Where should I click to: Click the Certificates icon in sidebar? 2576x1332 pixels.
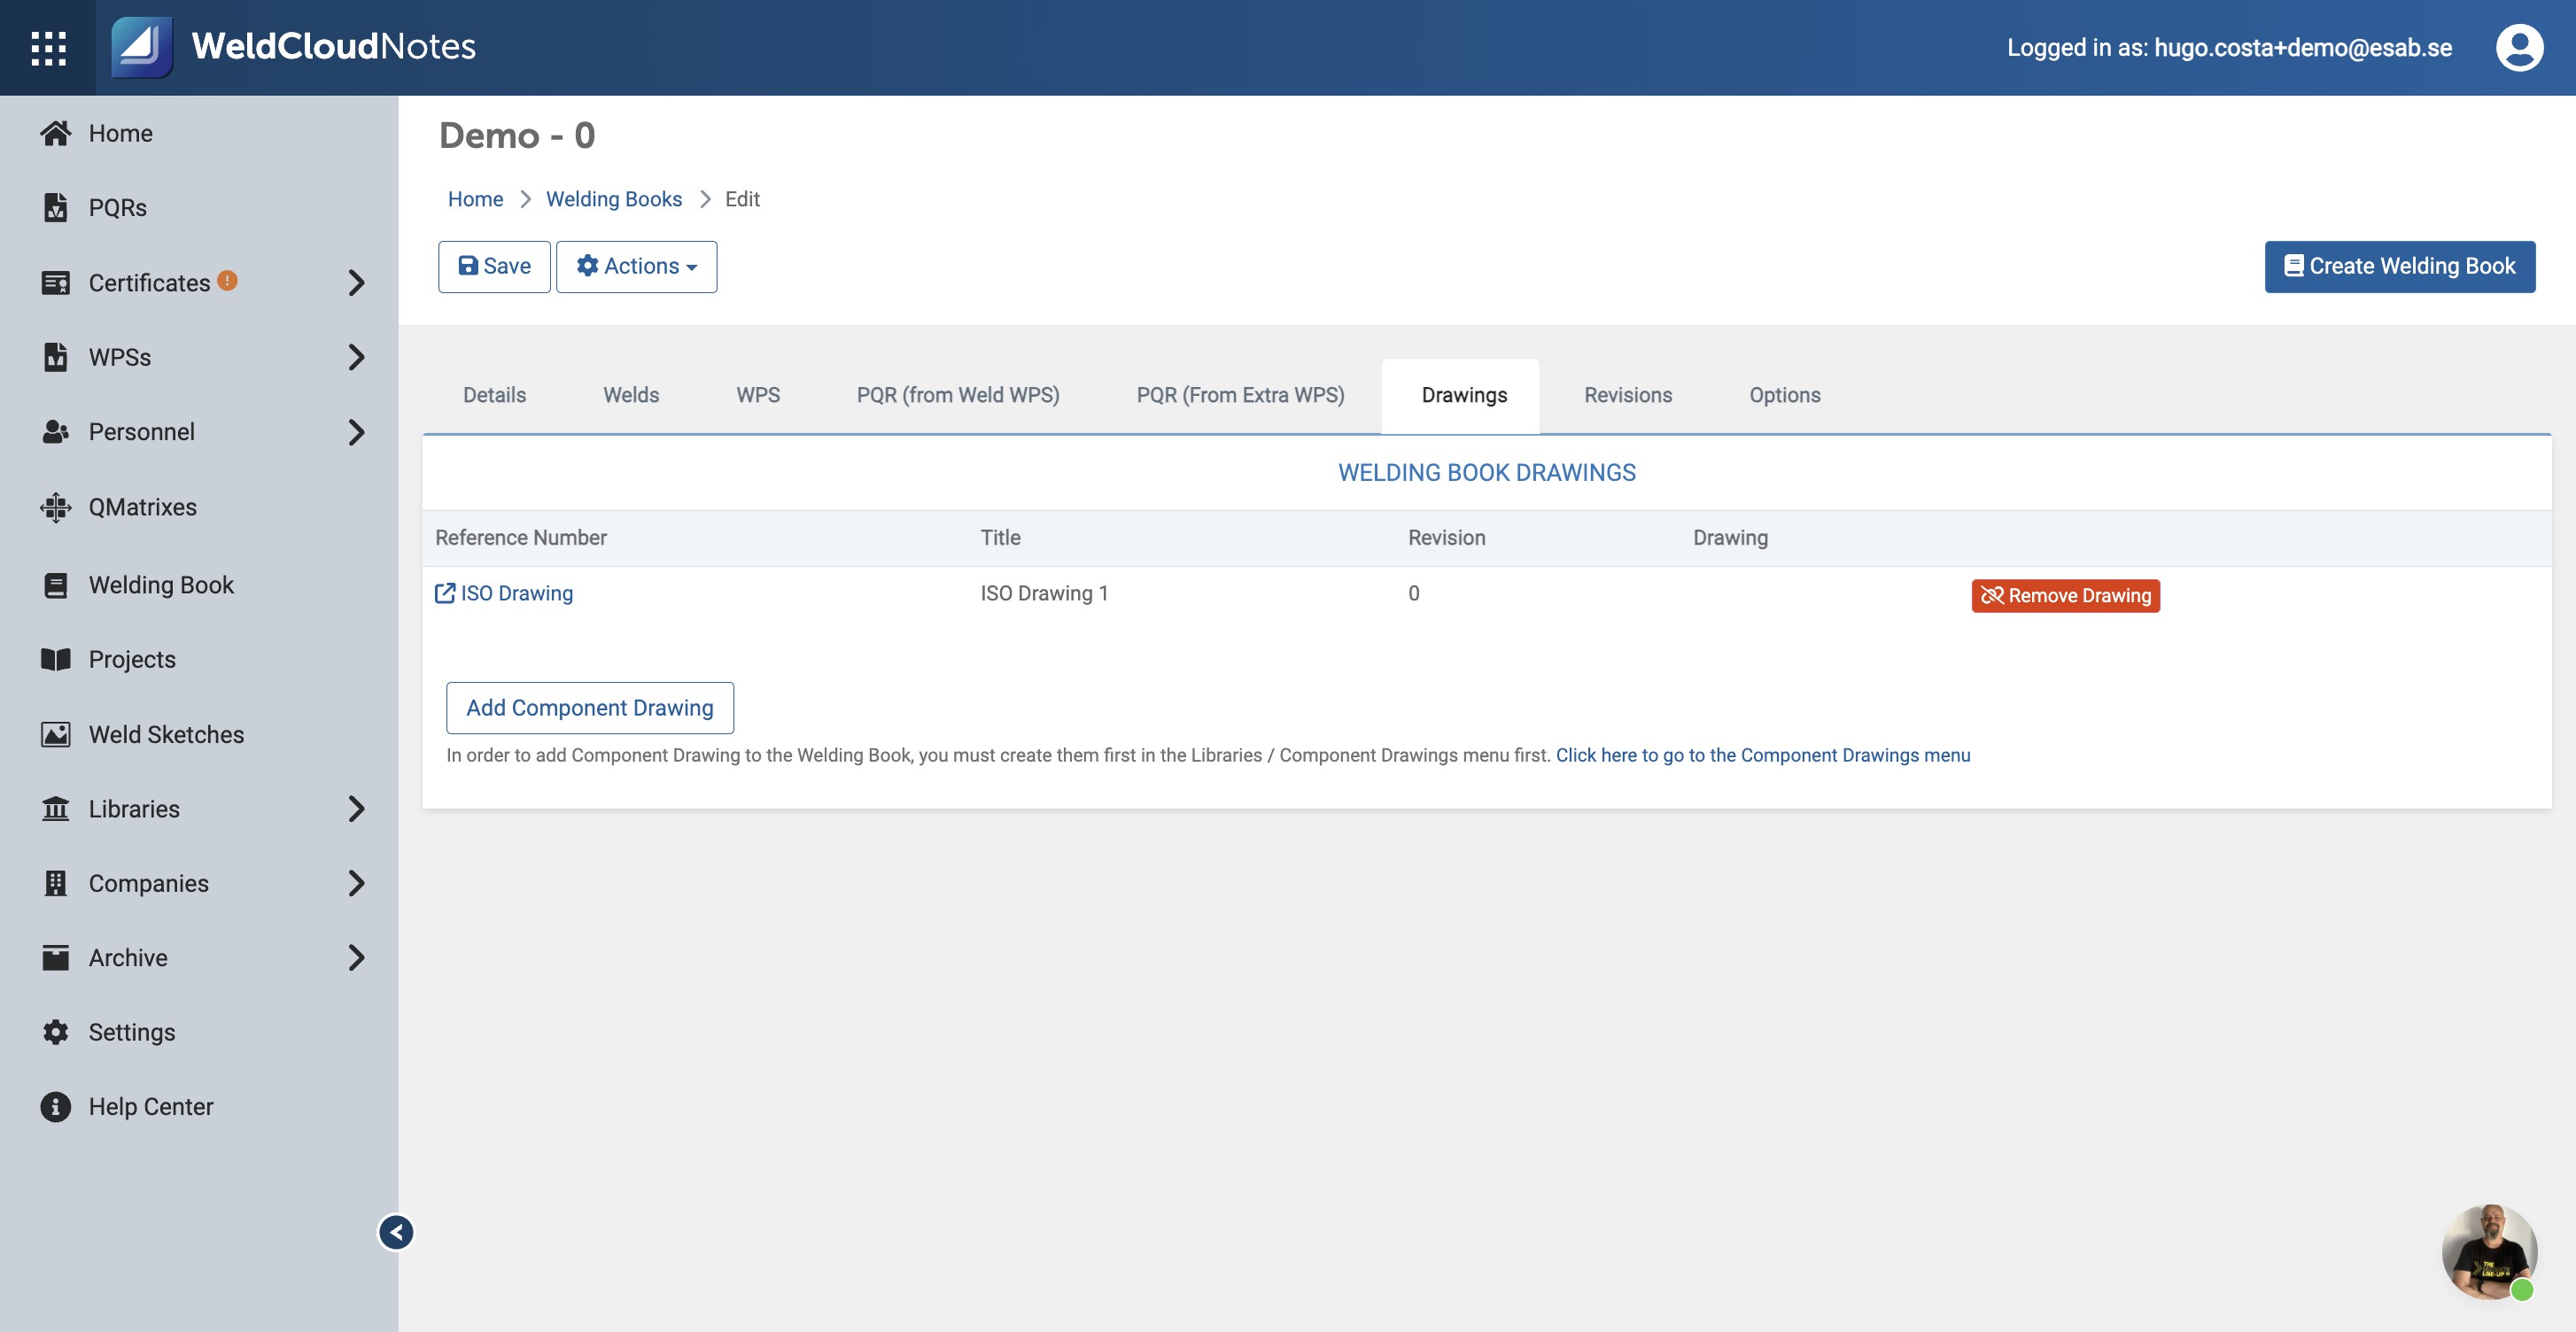point(56,283)
